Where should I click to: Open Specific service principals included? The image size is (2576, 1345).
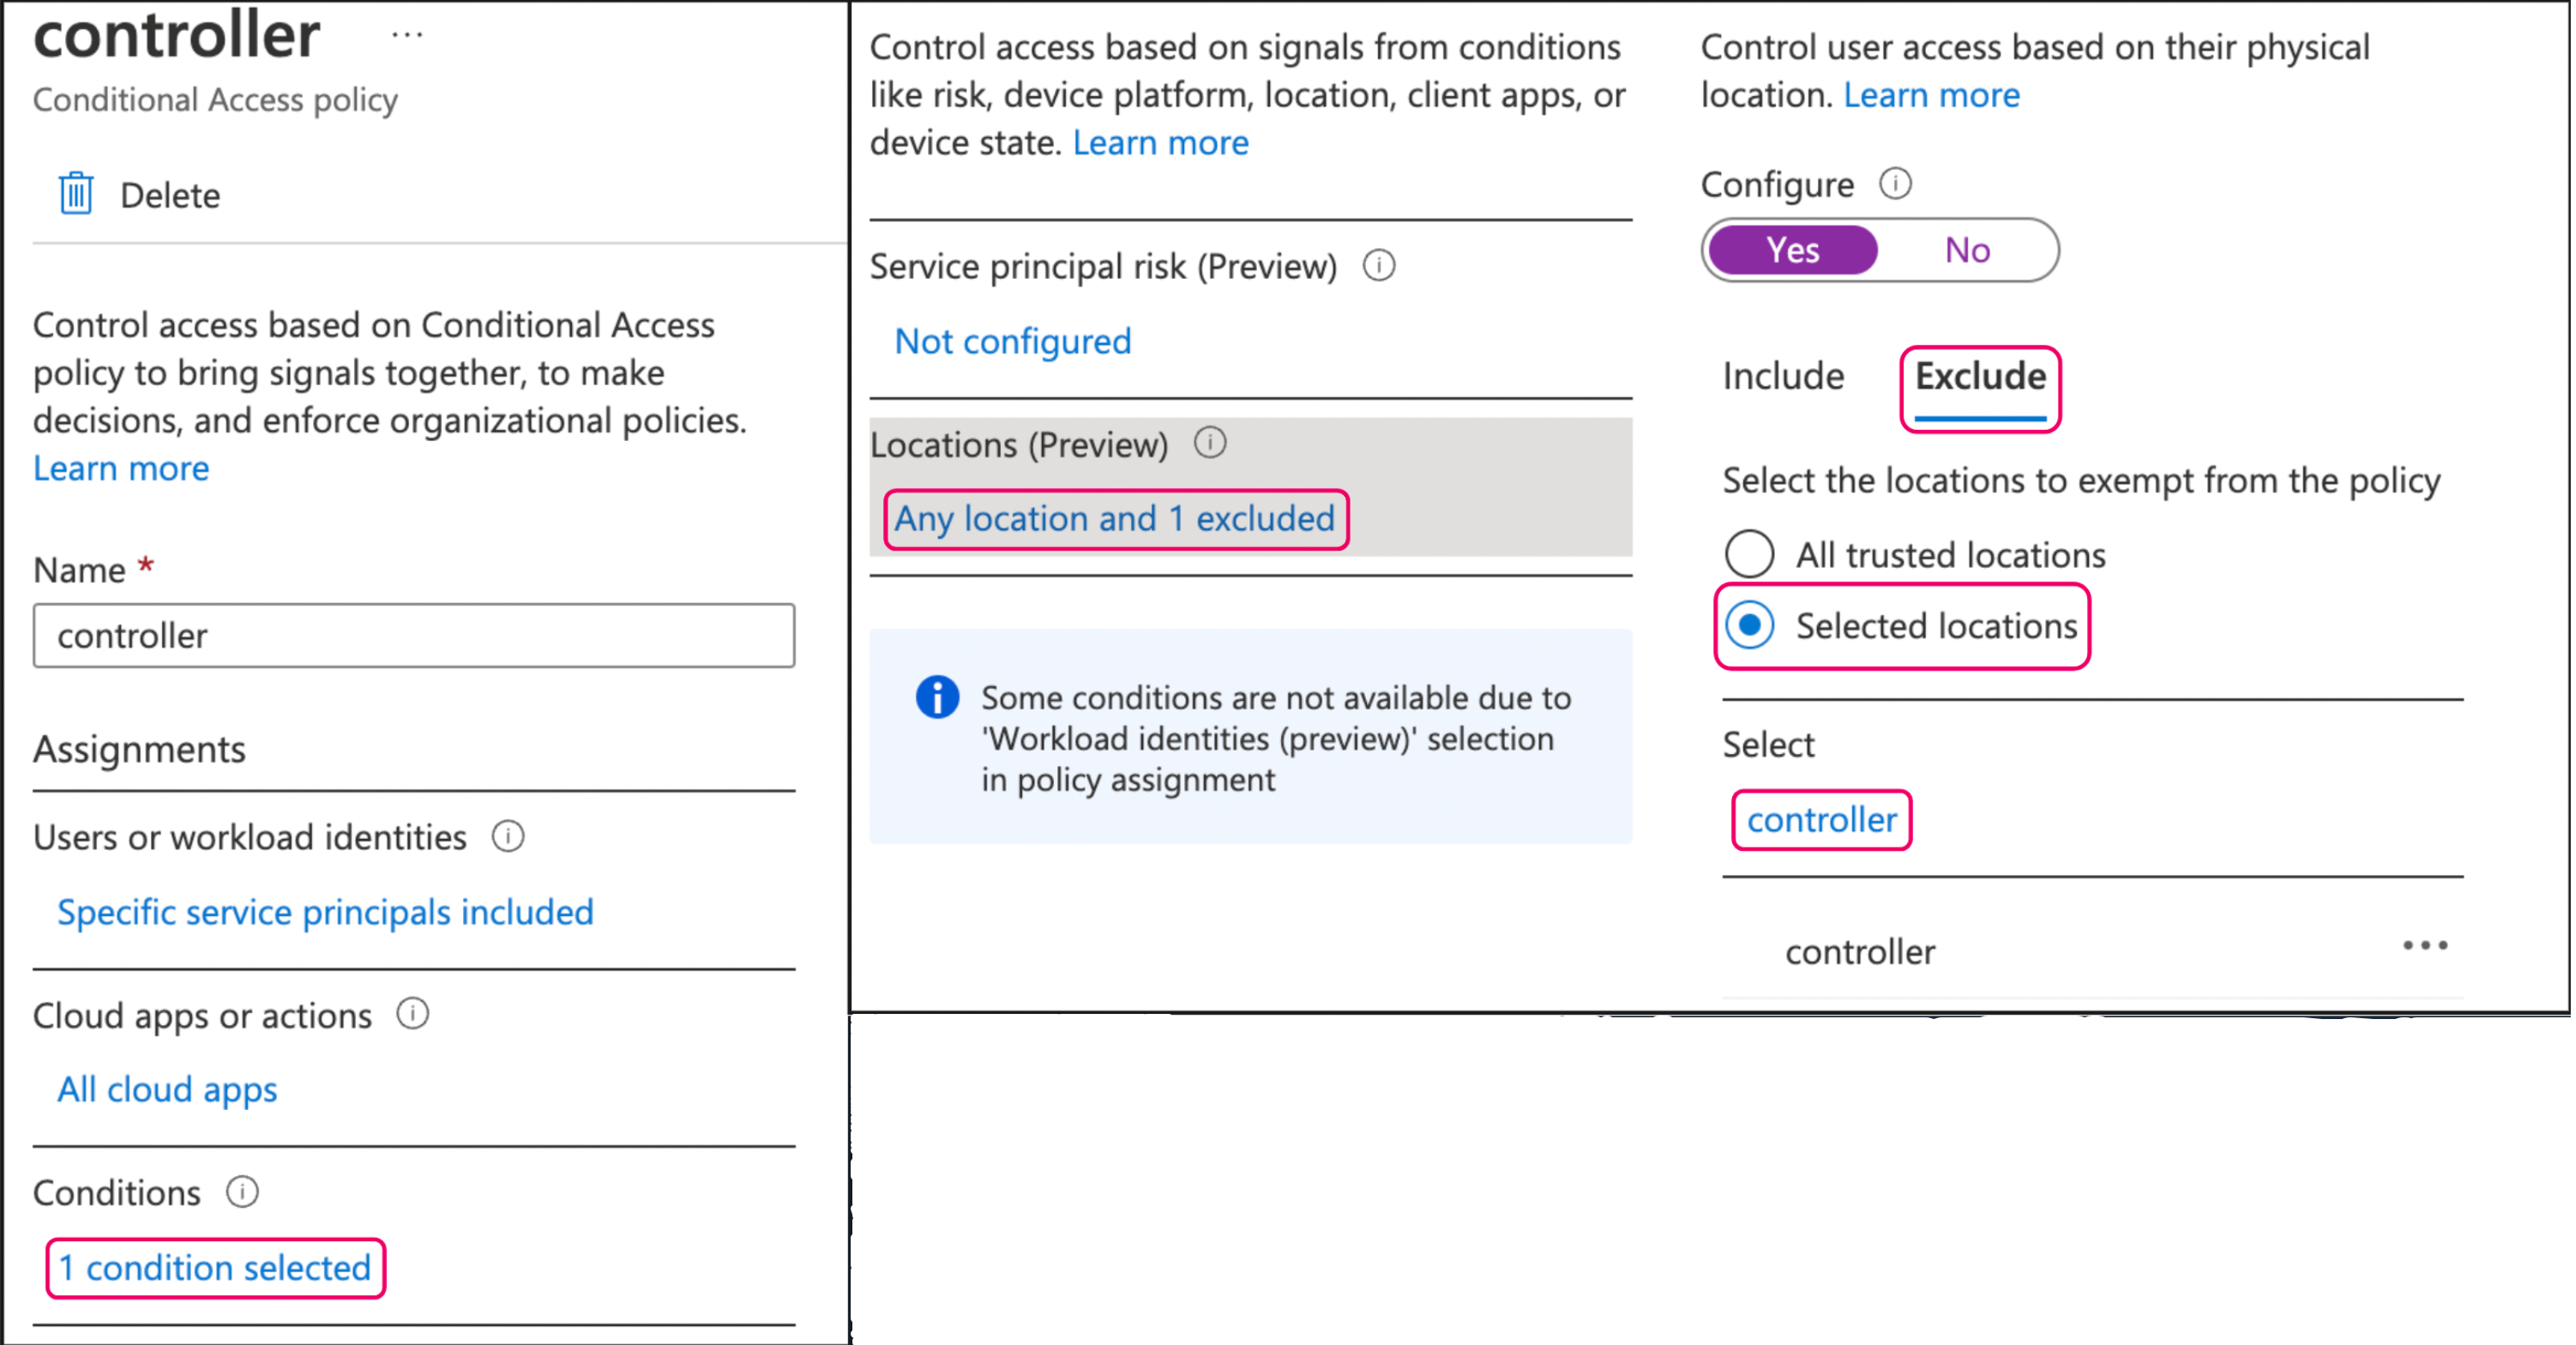pos(325,912)
